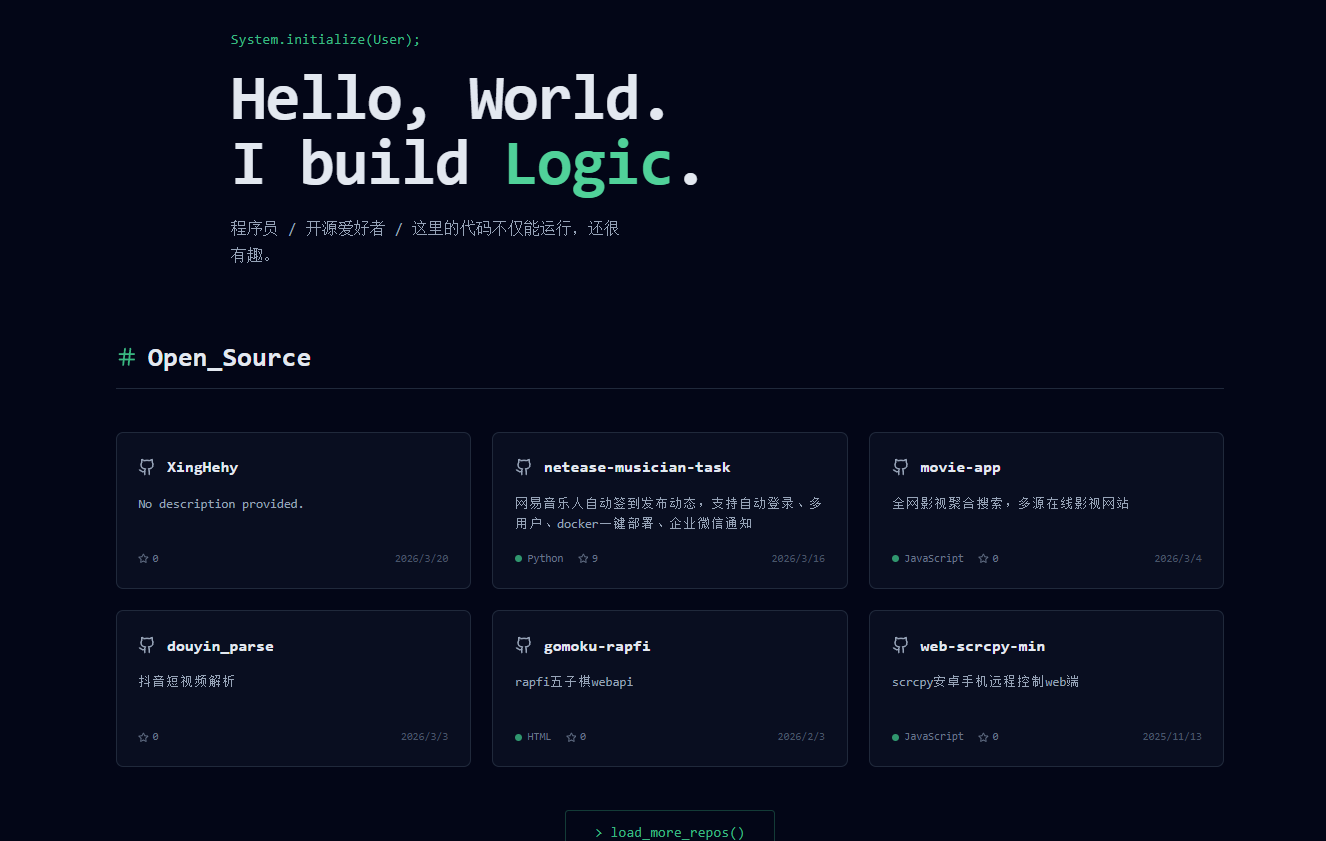Click the Open_Source section heading

click(229, 358)
